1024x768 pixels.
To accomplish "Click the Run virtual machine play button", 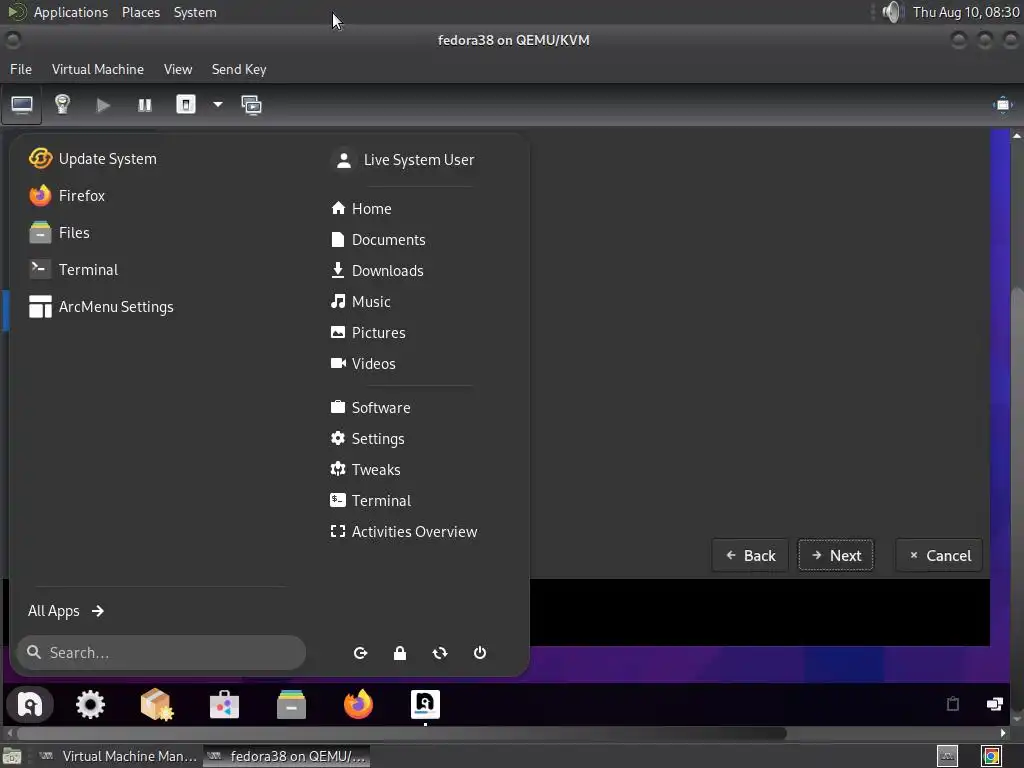I will point(103,105).
